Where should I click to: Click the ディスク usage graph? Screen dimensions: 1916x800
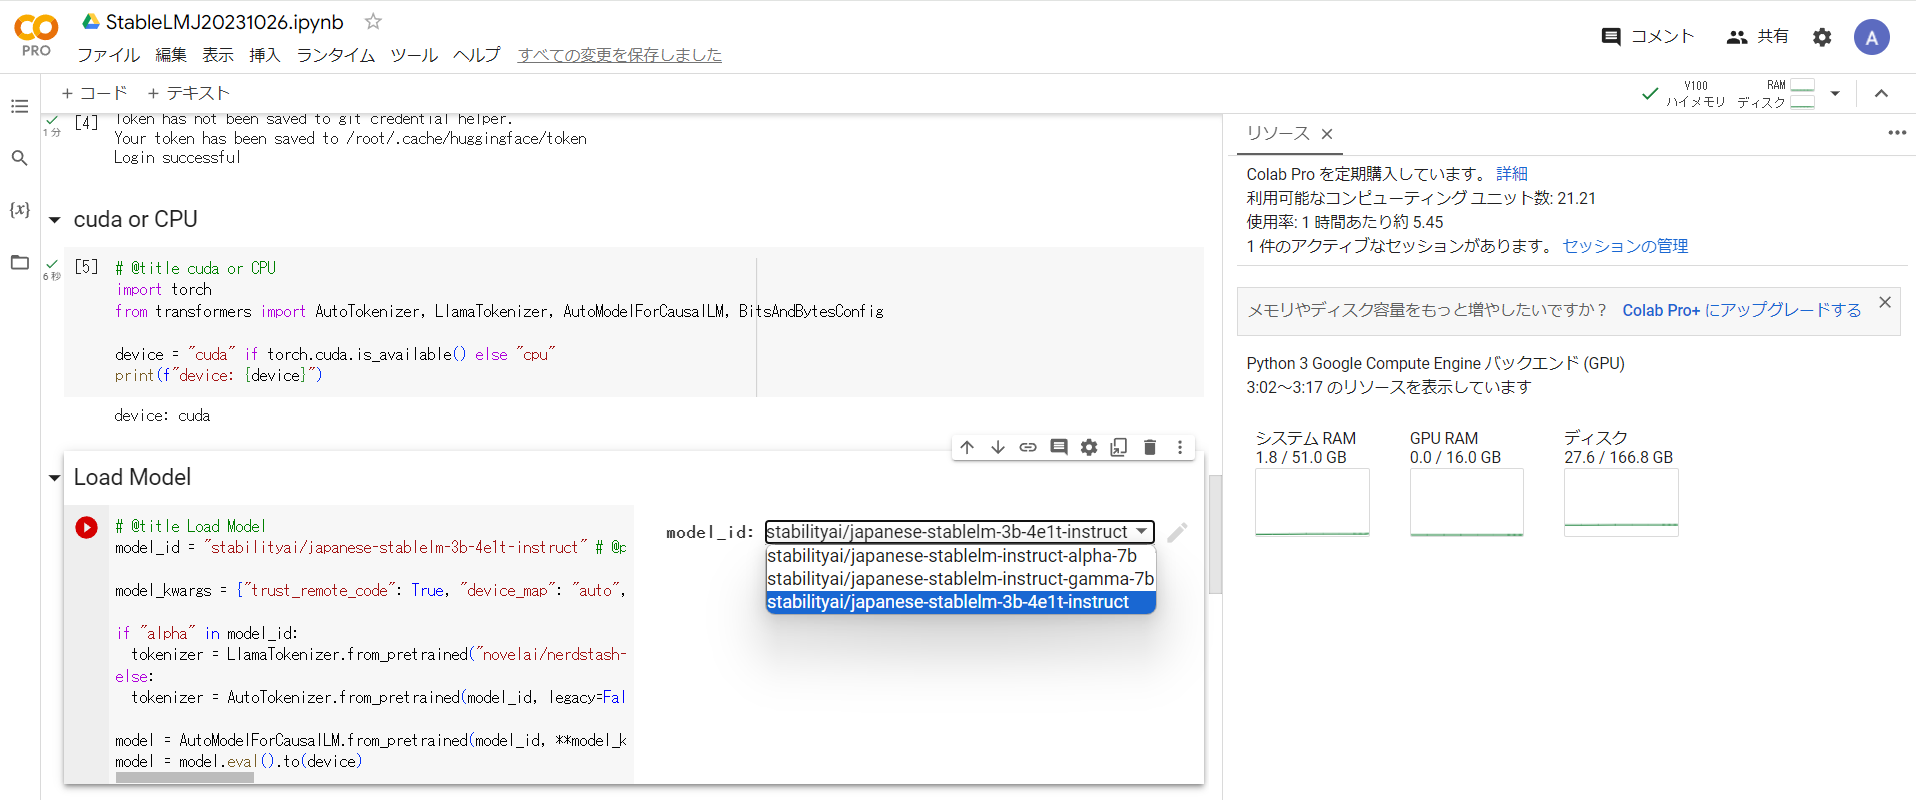[x=1621, y=503]
